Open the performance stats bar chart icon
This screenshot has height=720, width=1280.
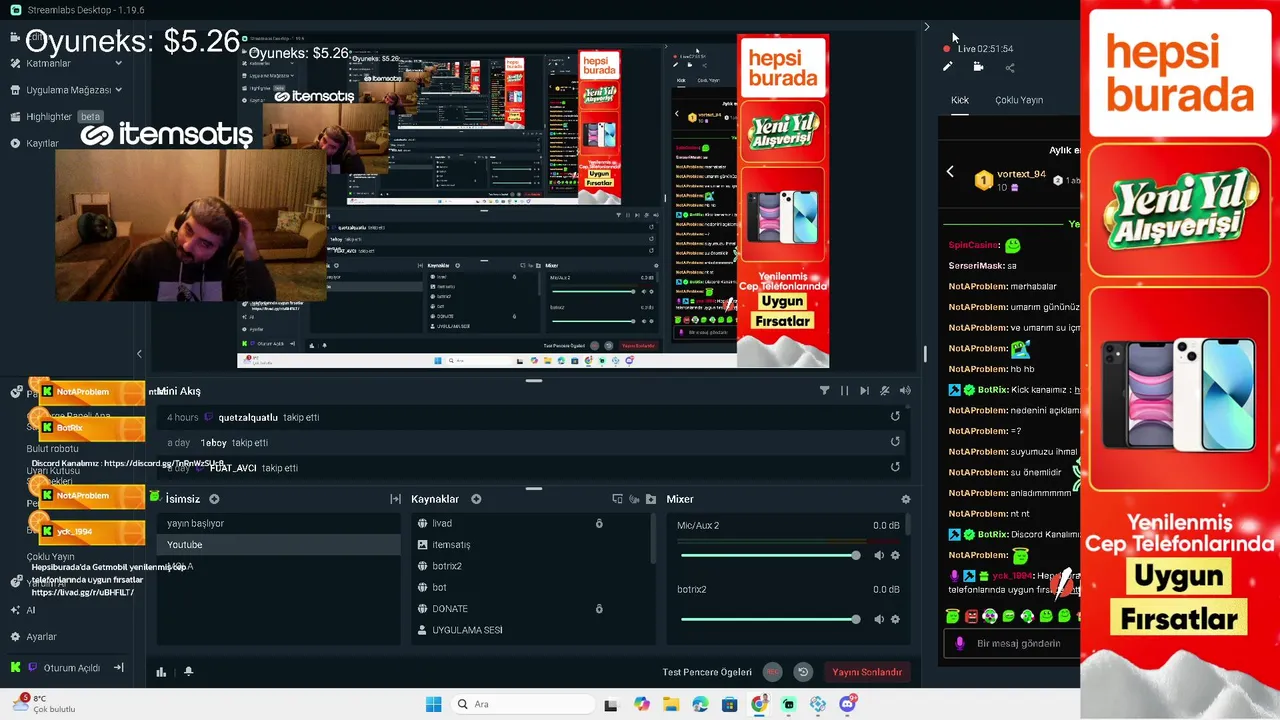[161, 672]
